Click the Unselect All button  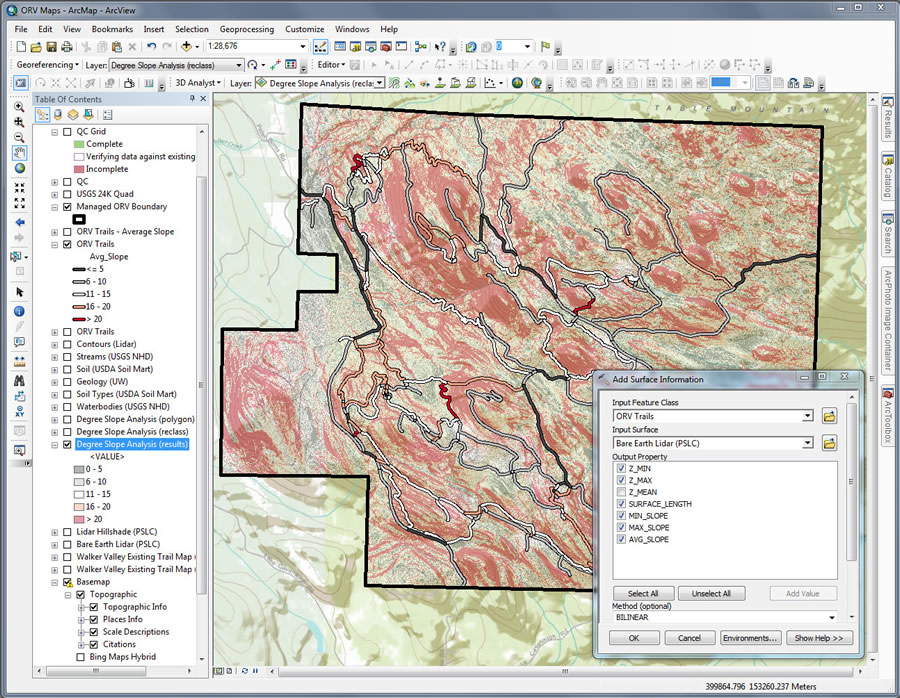(711, 593)
